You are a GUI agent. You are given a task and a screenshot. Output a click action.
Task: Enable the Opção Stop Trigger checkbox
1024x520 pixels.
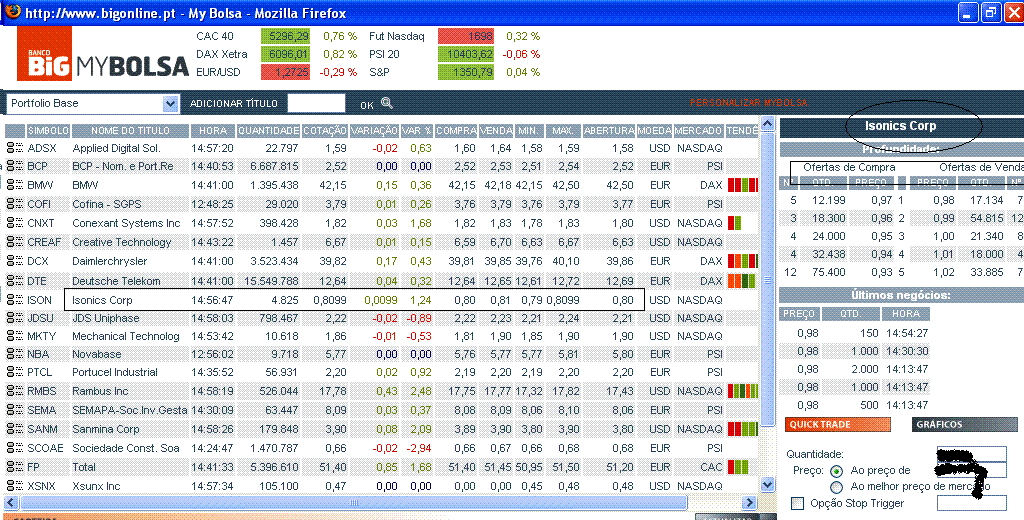(797, 503)
